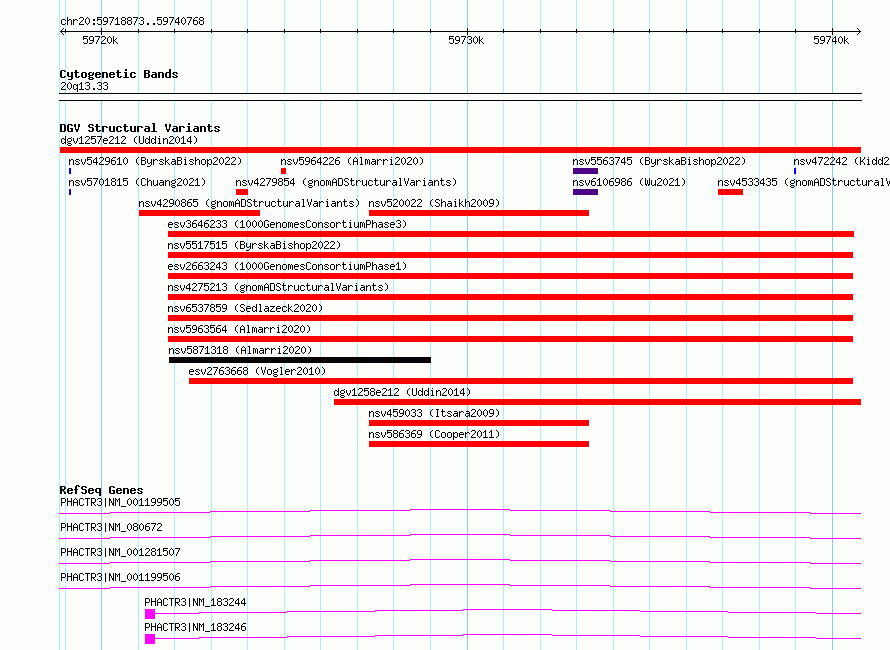Image resolution: width=890 pixels, height=650 pixels.
Task: Click the red bar under dgv1258e212
Action: pos(598,402)
